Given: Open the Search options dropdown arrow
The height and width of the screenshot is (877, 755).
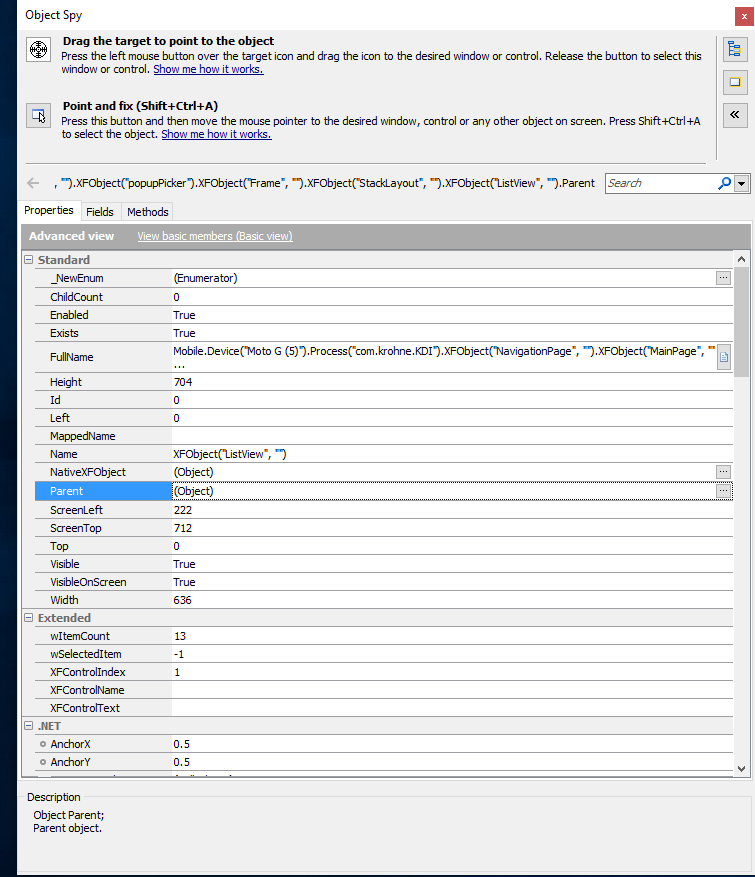Looking at the screenshot, I should tap(741, 183).
